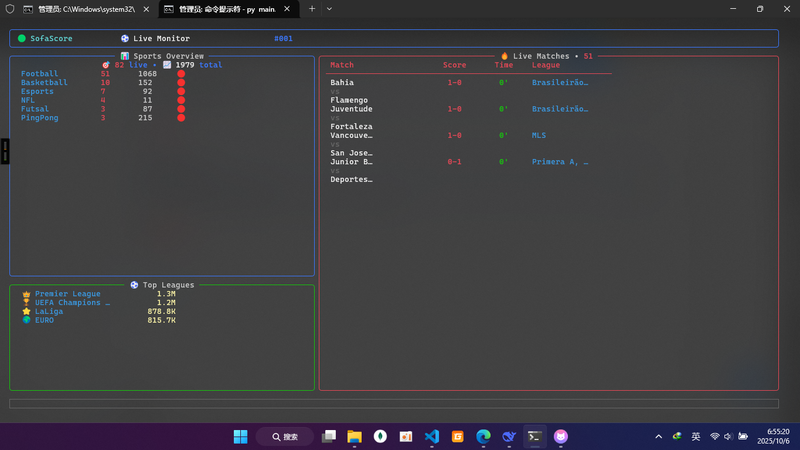Screen dimensions: 800x450
Task: Select the Futsal sport row
Action: click(103, 109)
